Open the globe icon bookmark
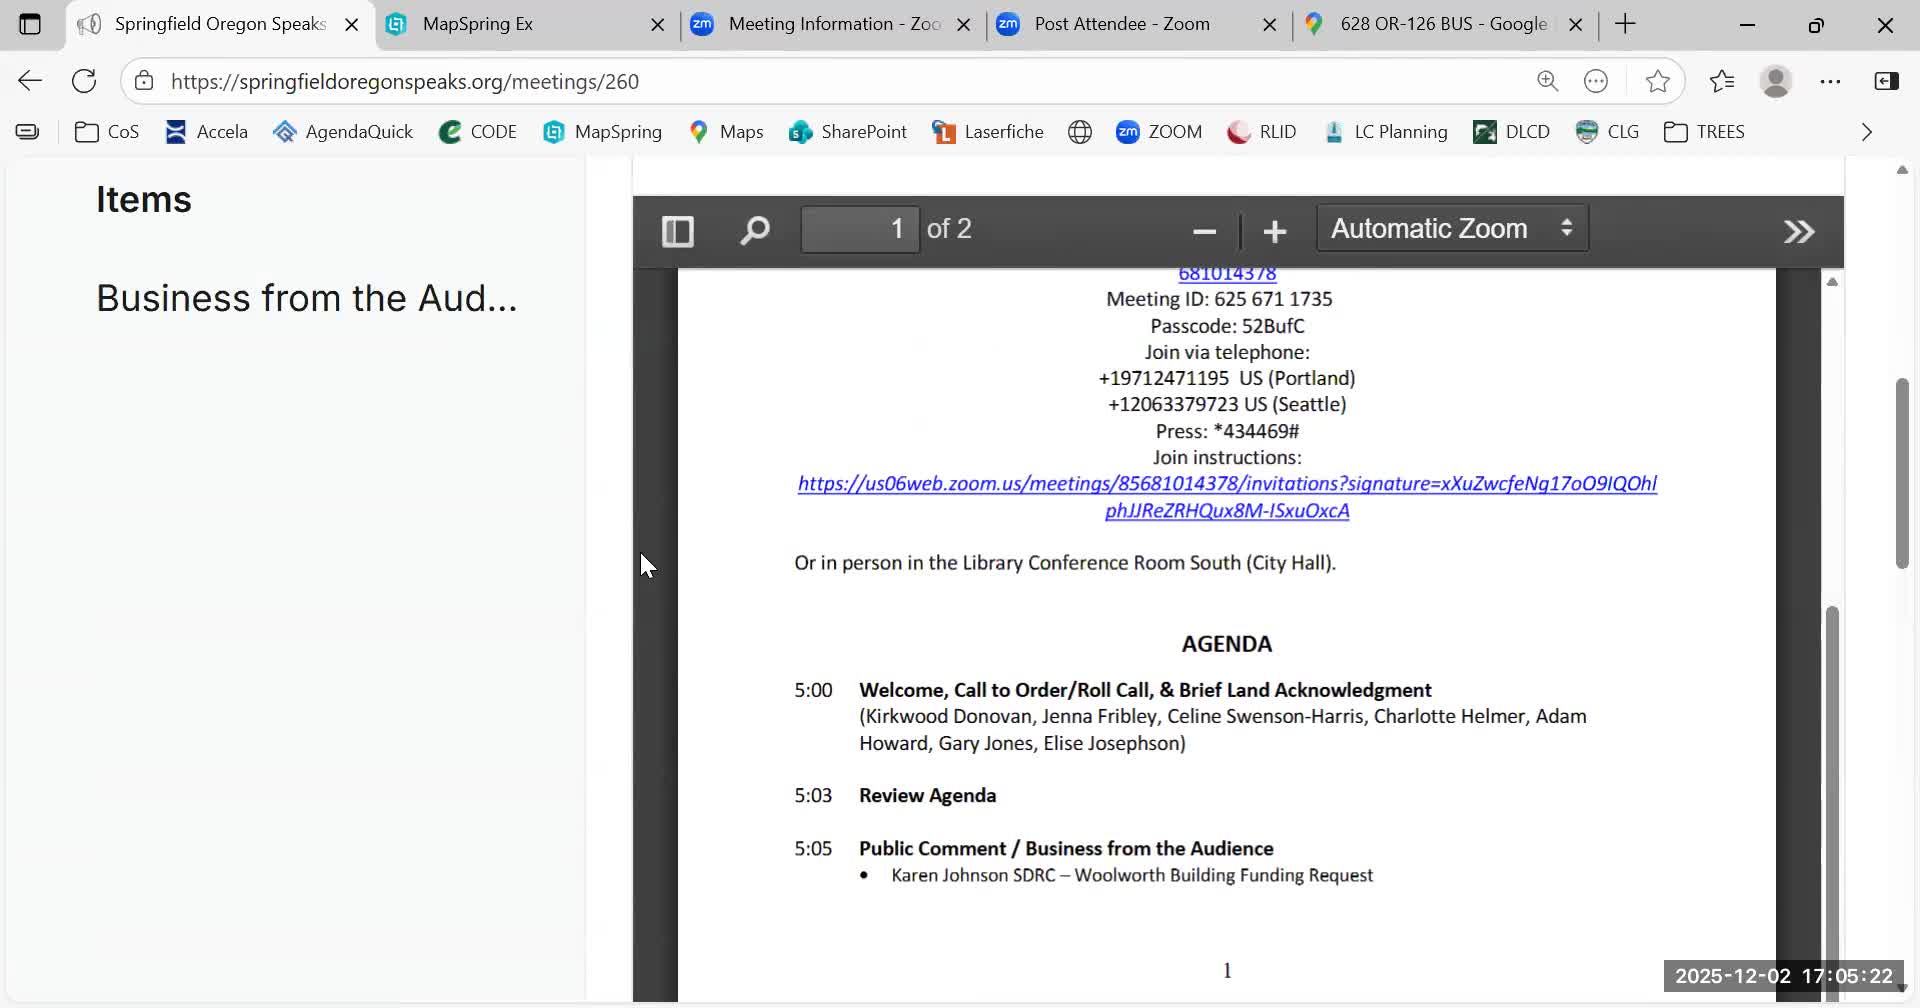This screenshot has height=1008, width=1920. (x=1080, y=132)
